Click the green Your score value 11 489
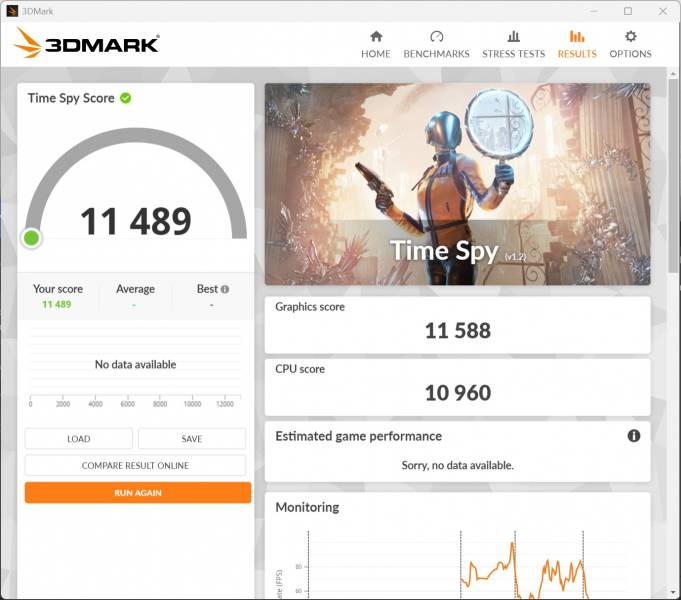The height and width of the screenshot is (600, 681). [57, 304]
